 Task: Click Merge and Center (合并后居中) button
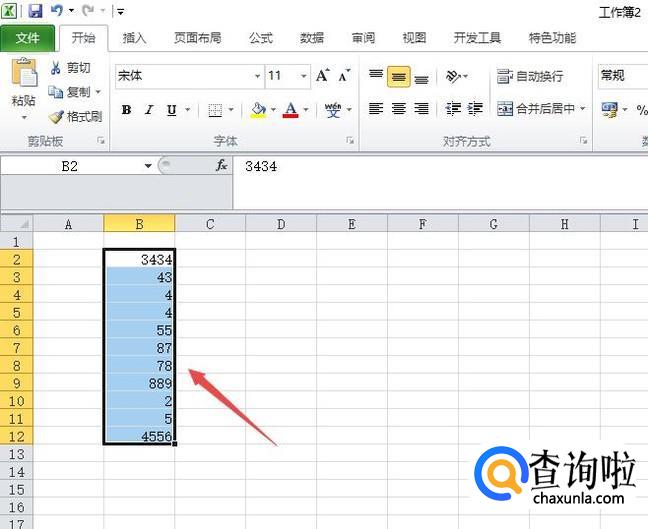click(536, 109)
